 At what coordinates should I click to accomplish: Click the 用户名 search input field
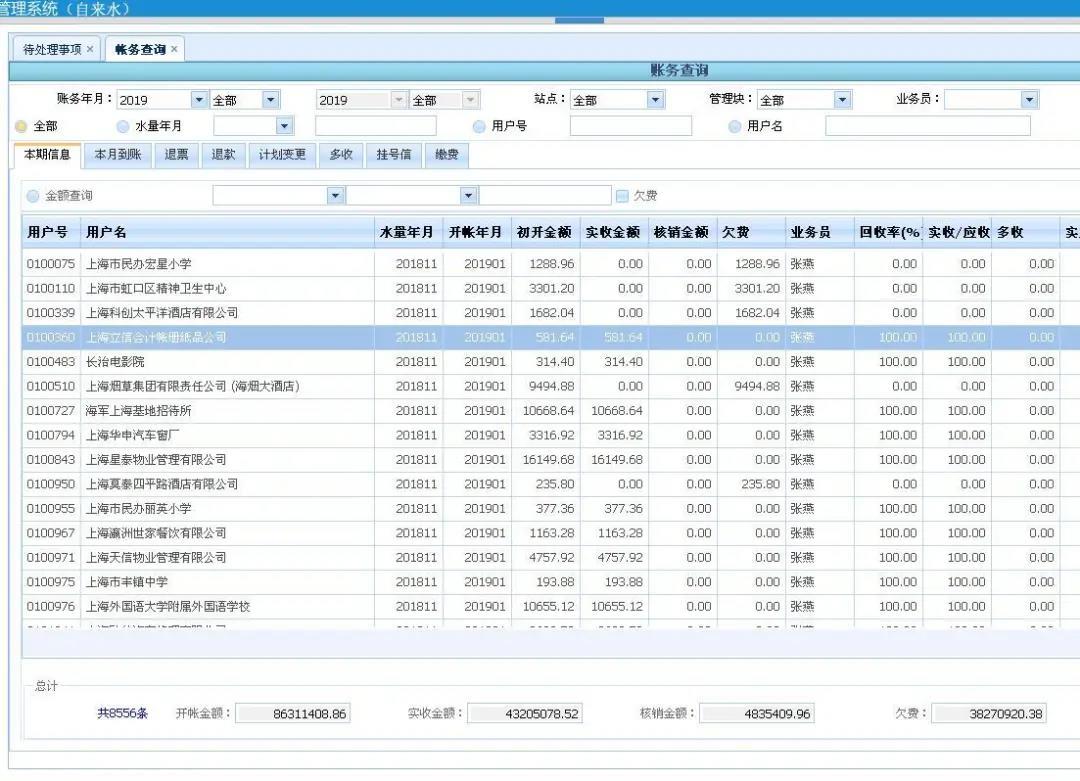coord(927,126)
